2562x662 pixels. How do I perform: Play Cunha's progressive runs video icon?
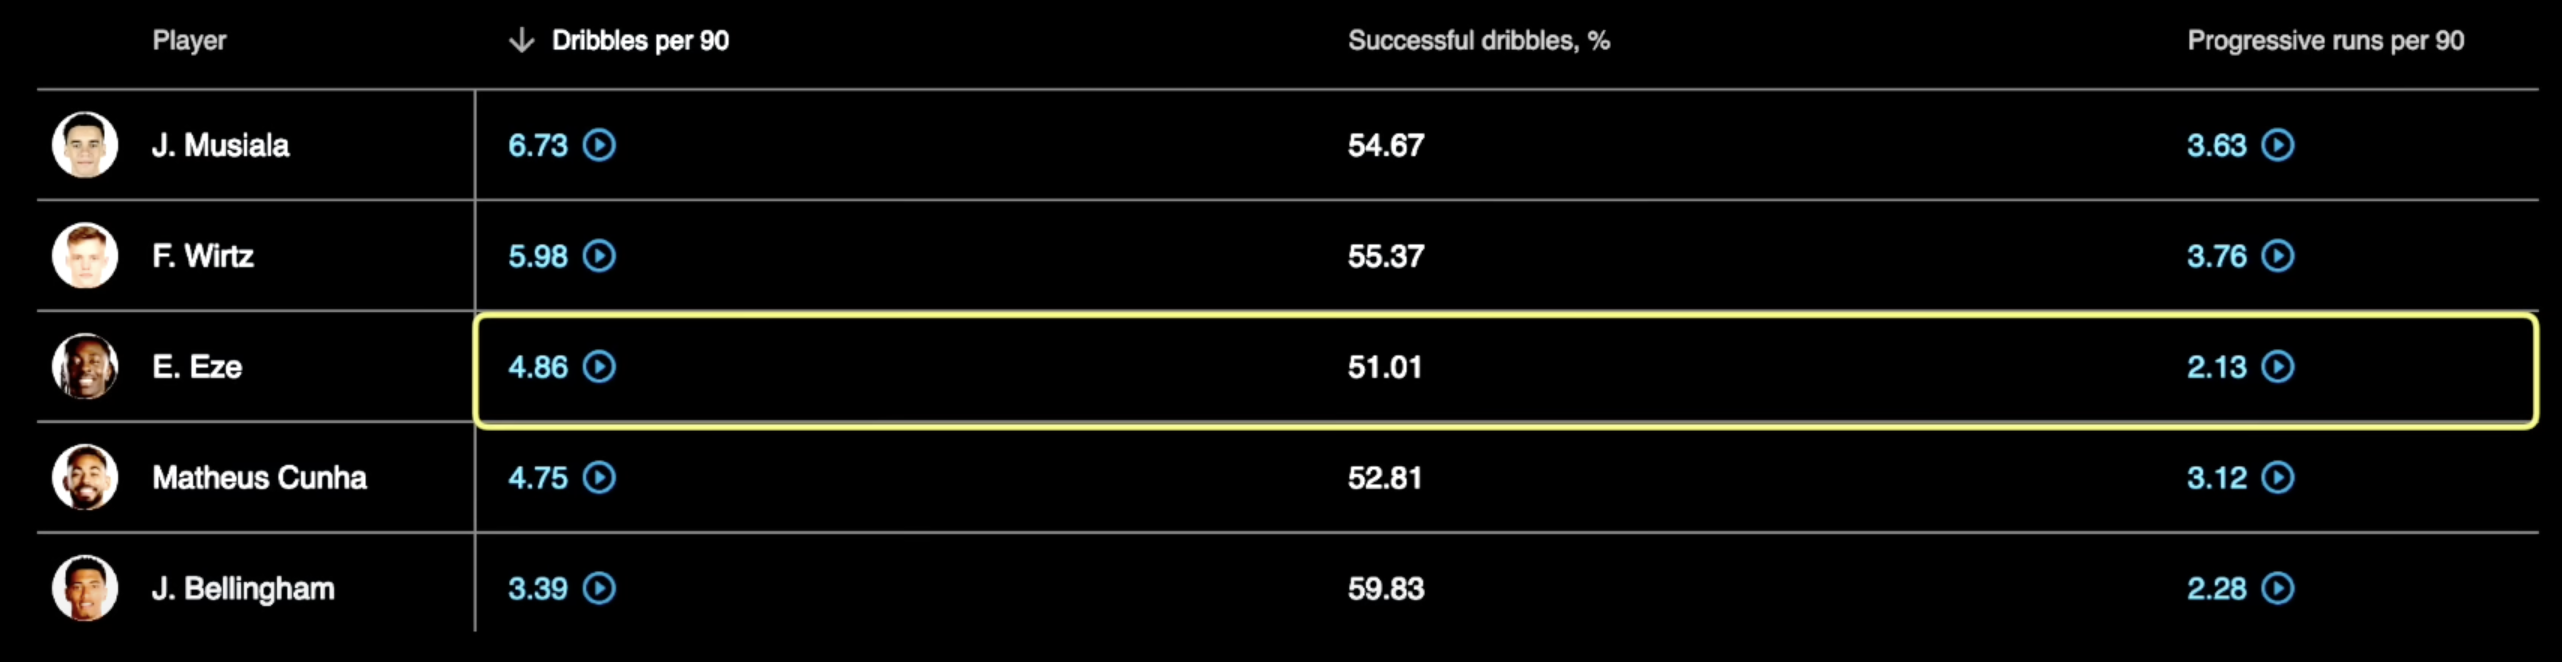(2278, 477)
